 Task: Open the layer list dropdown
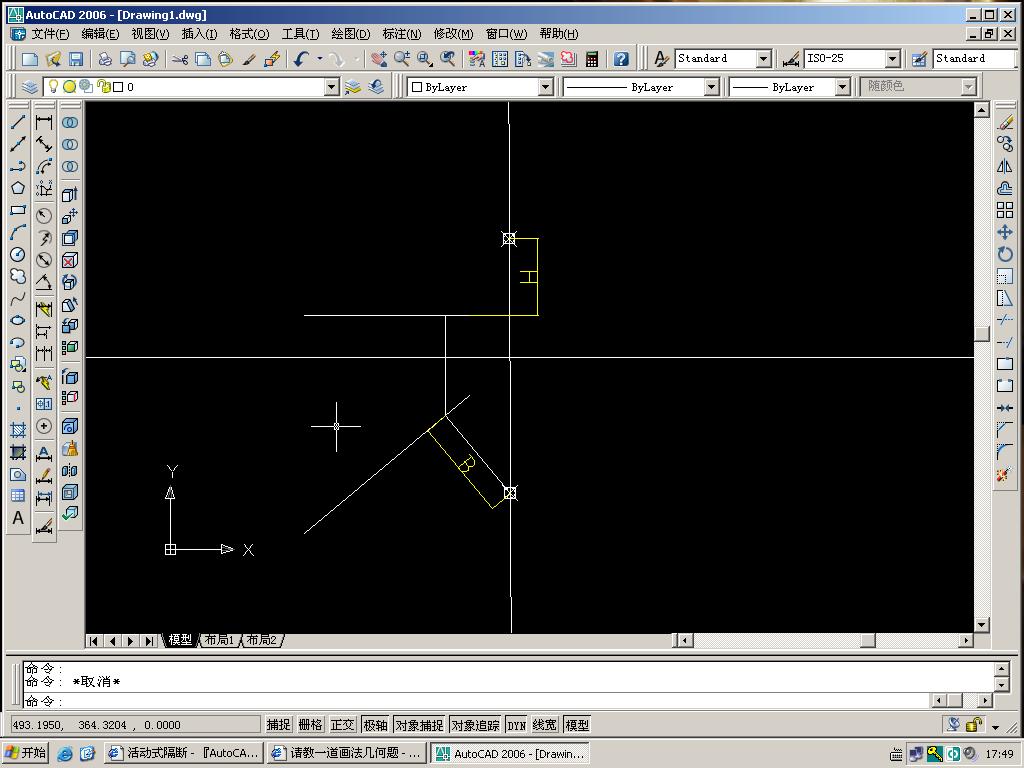point(332,87)
